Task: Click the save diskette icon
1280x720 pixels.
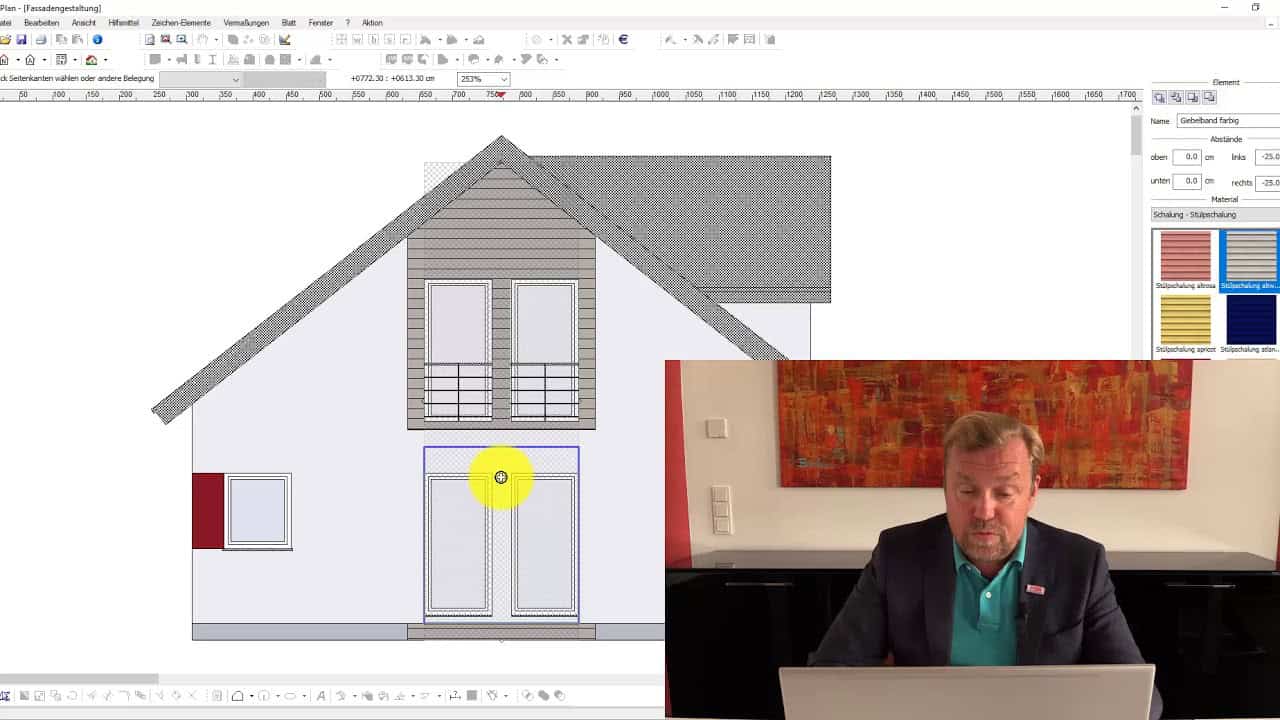Action: tap(21, 40)
